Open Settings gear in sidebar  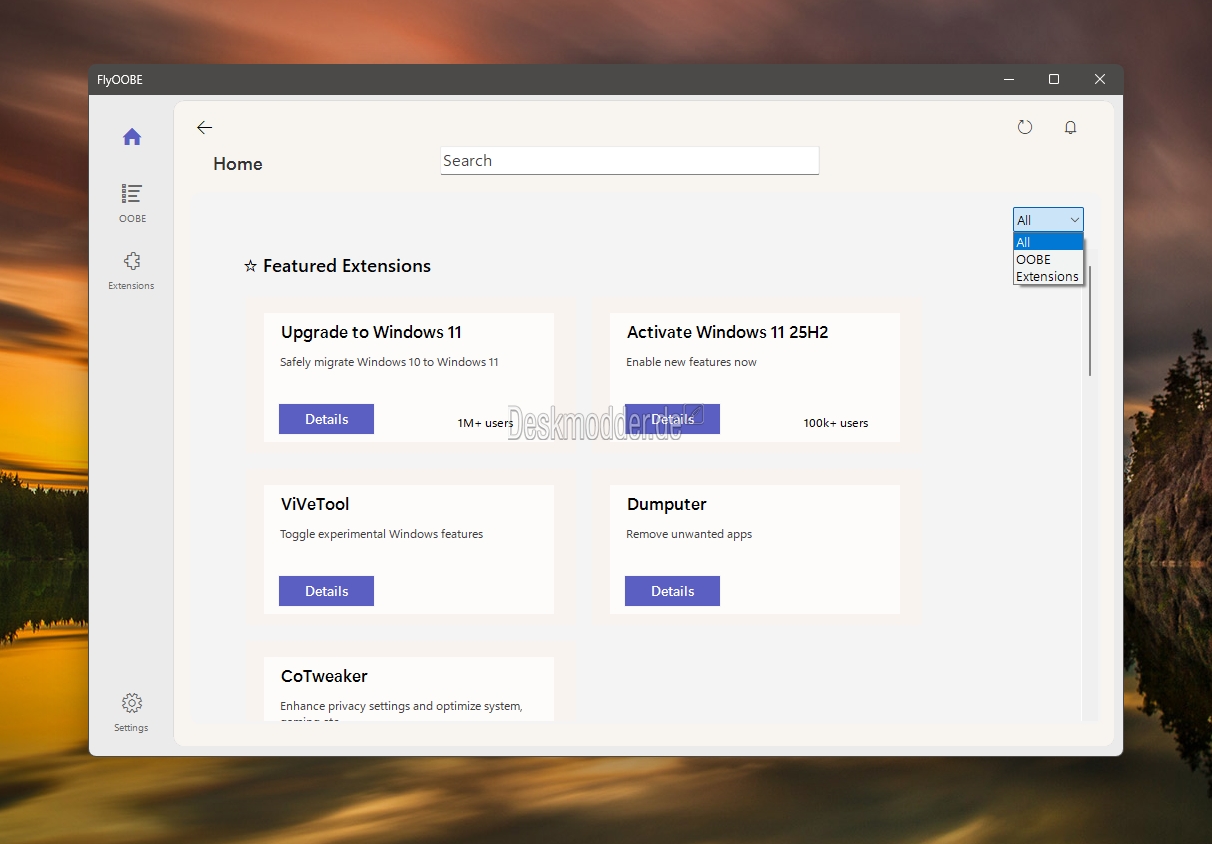click(132, 703)
